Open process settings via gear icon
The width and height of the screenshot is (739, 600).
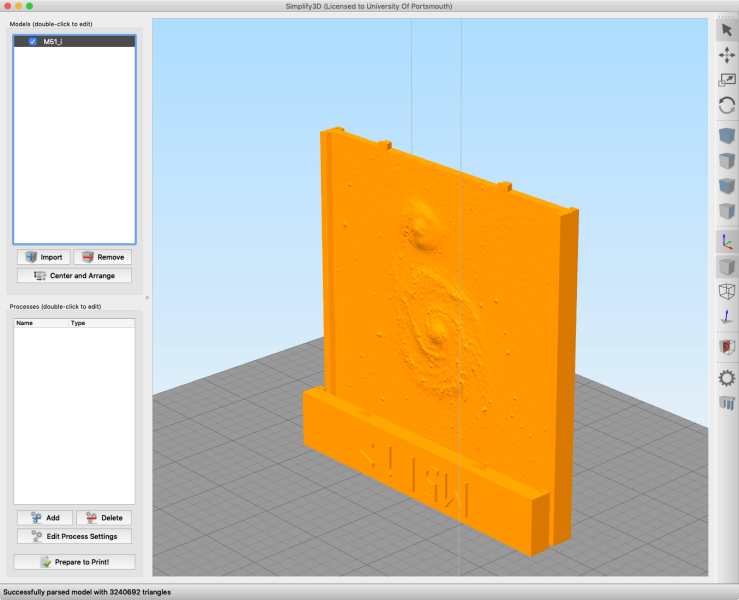(726, 378)
